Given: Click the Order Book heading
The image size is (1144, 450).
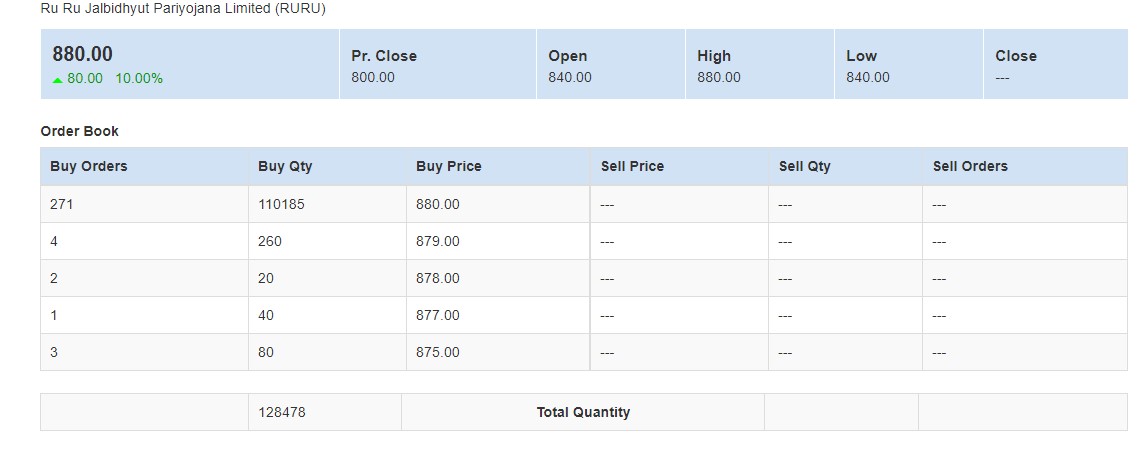Looking at the screenshot, I should [x=80, y=131].
